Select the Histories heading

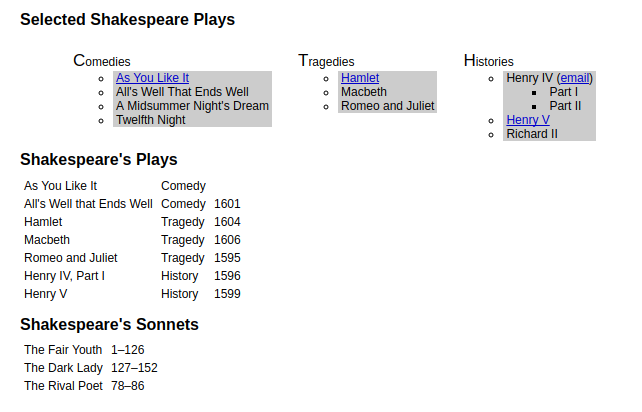(488, 61)
